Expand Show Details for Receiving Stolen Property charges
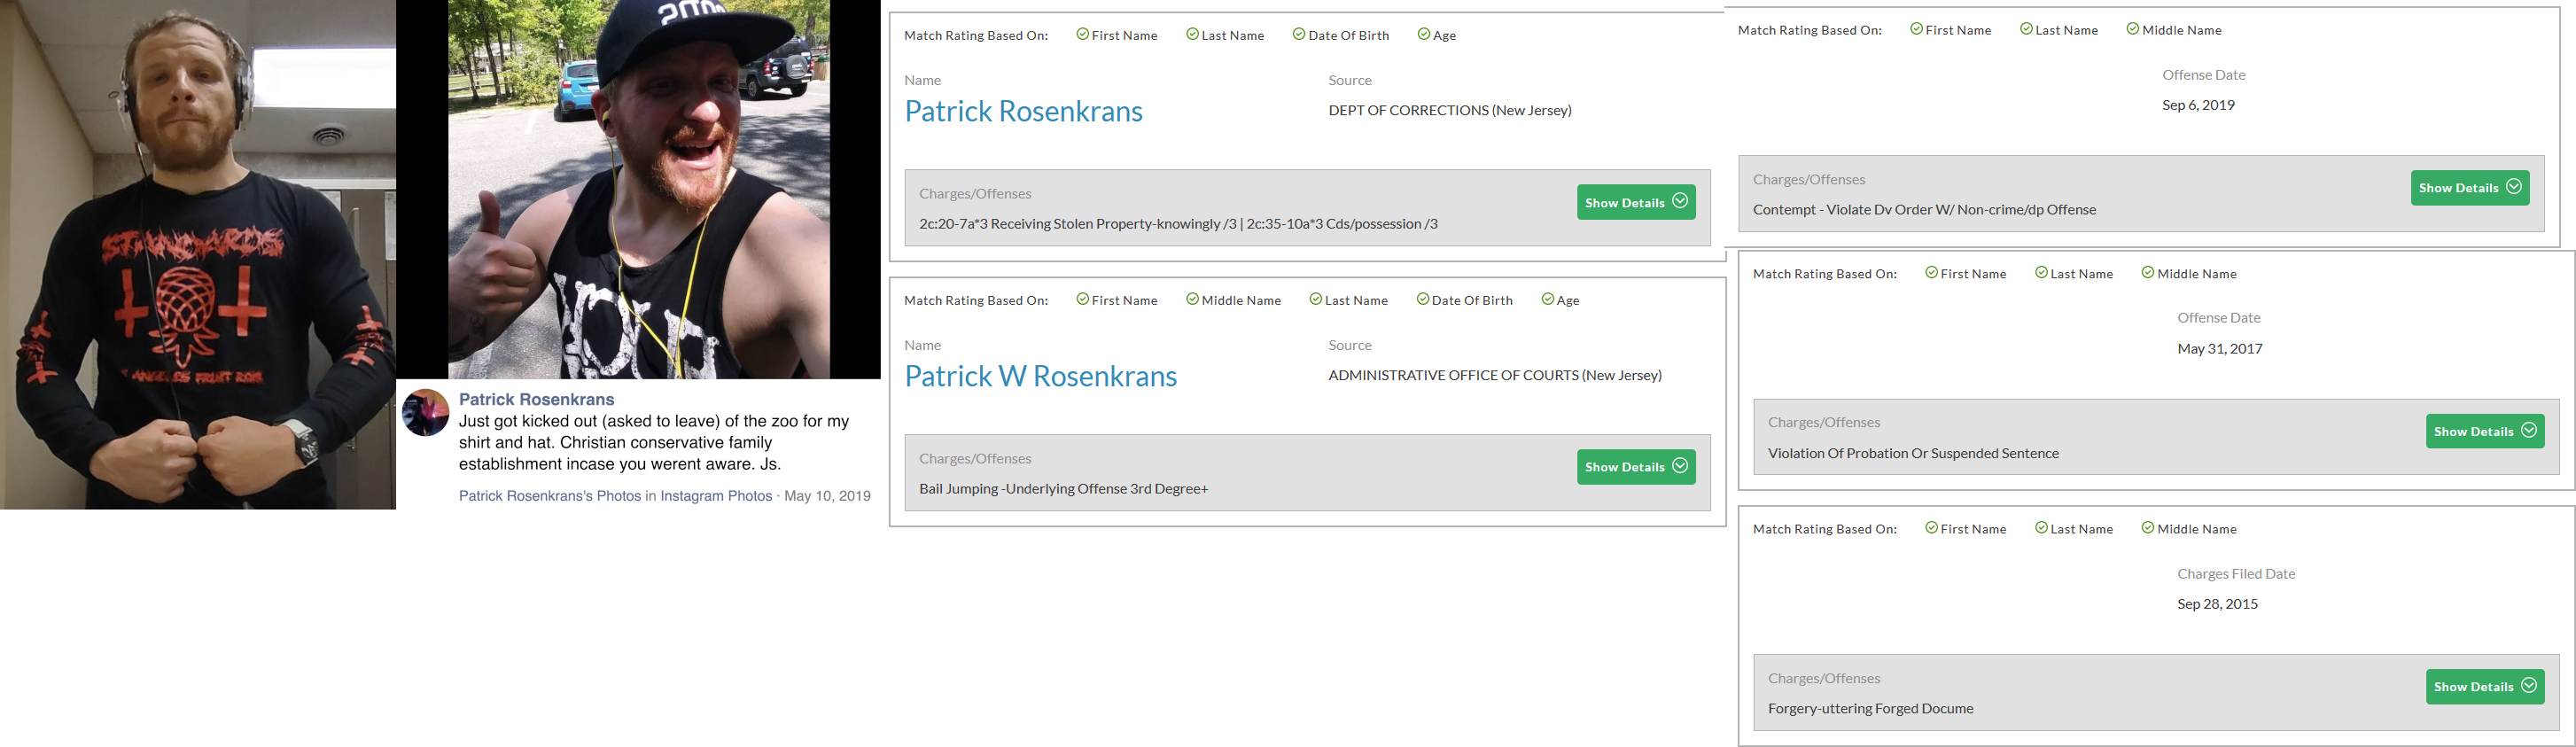This screenshot has height=747, width=2576. (1635, 202)
